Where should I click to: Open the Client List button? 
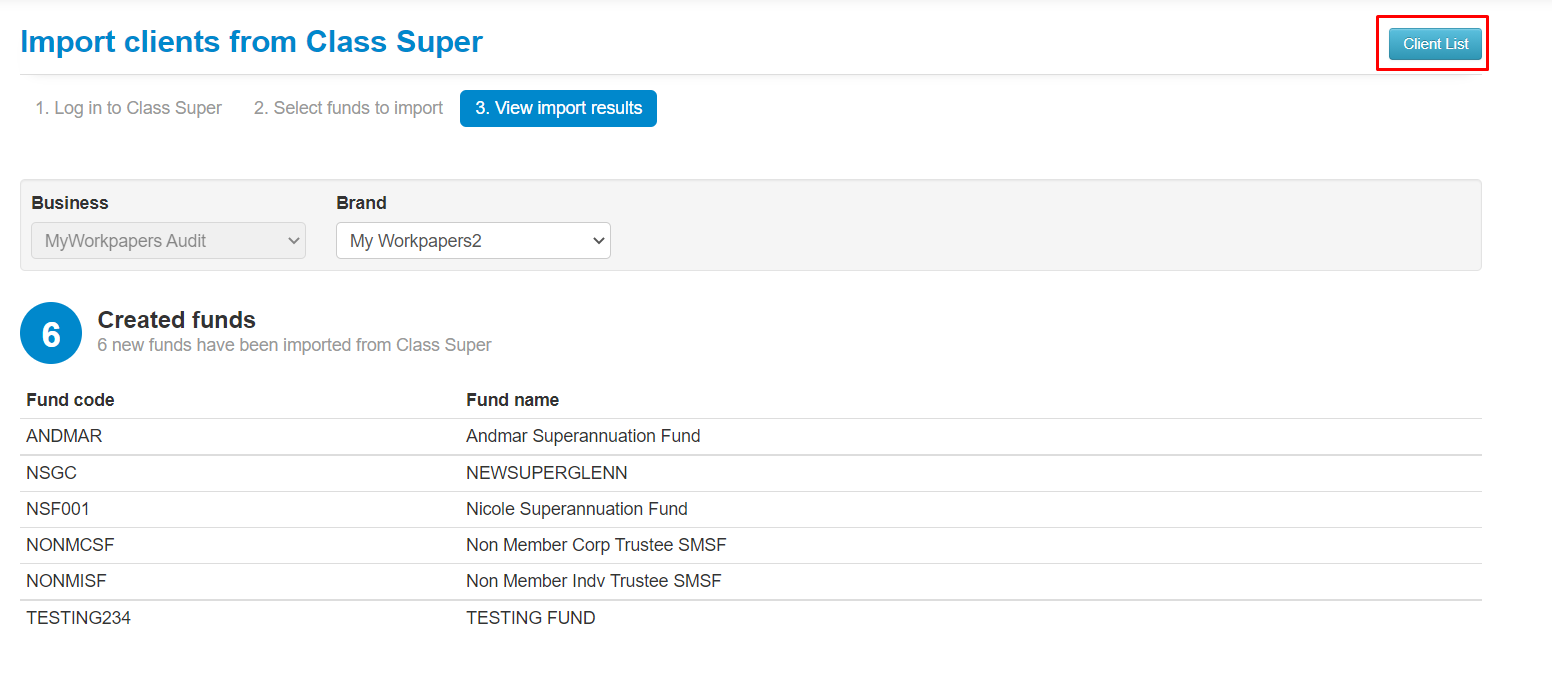click(x=1435, y=44)
